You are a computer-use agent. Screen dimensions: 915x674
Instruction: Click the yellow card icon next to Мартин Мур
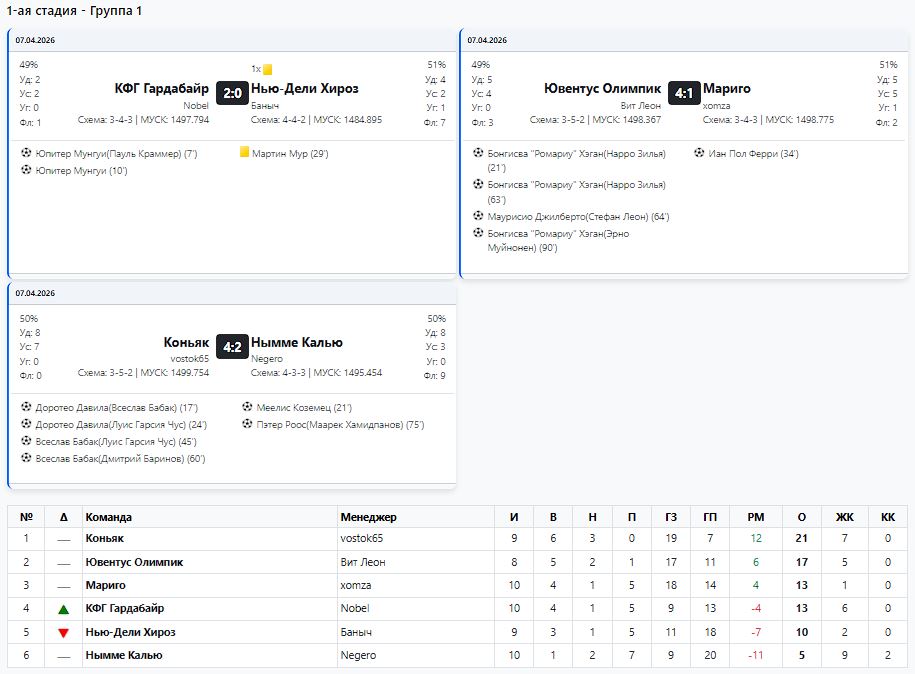244,154
